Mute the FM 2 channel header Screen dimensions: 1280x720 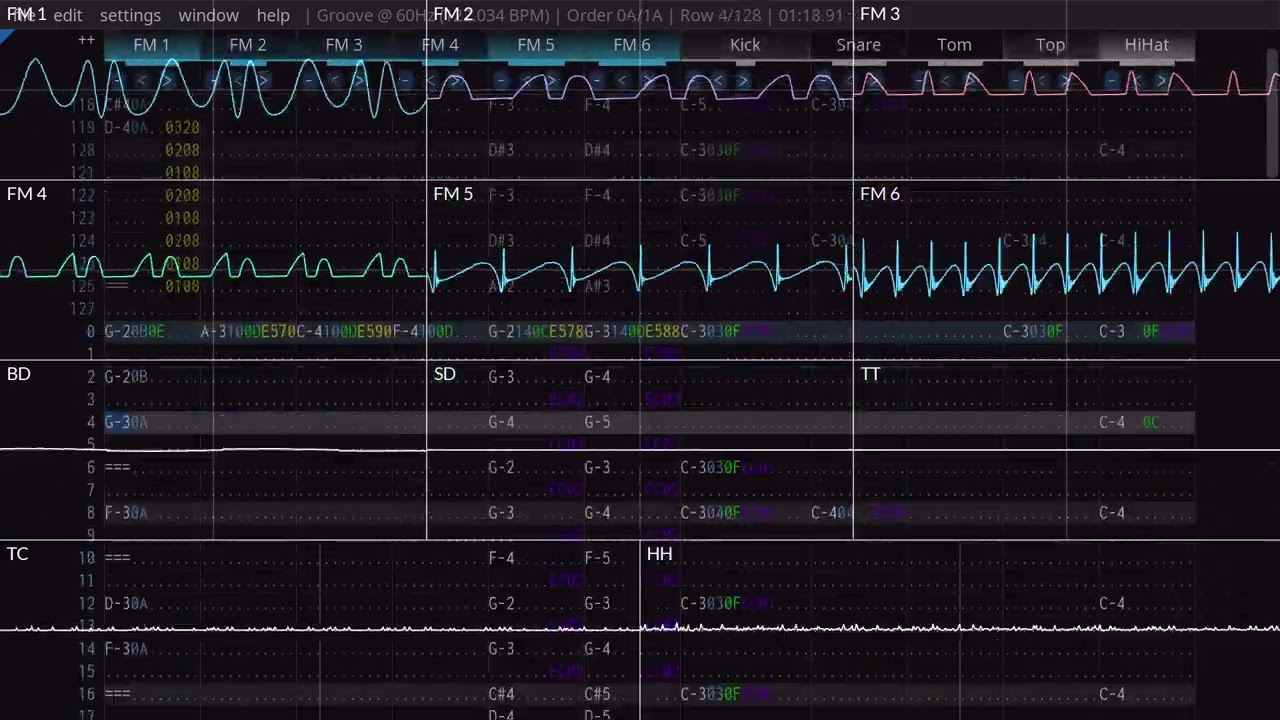tap(247, 45)
